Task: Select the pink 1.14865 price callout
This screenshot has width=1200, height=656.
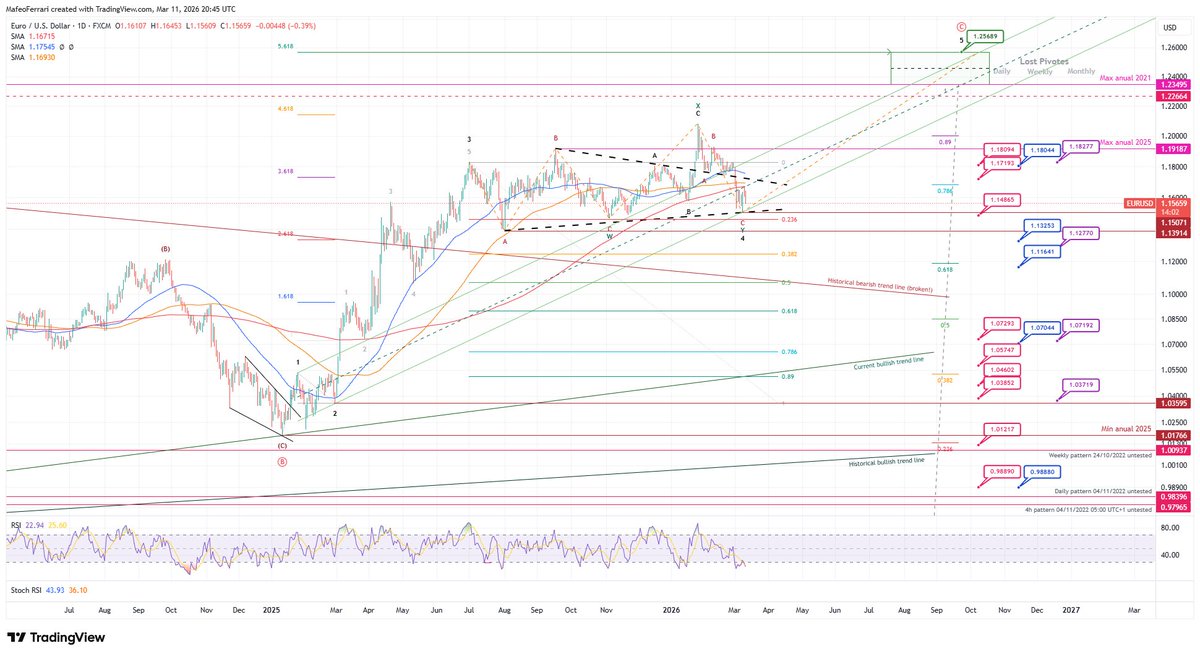Action: click(1000, 199)
